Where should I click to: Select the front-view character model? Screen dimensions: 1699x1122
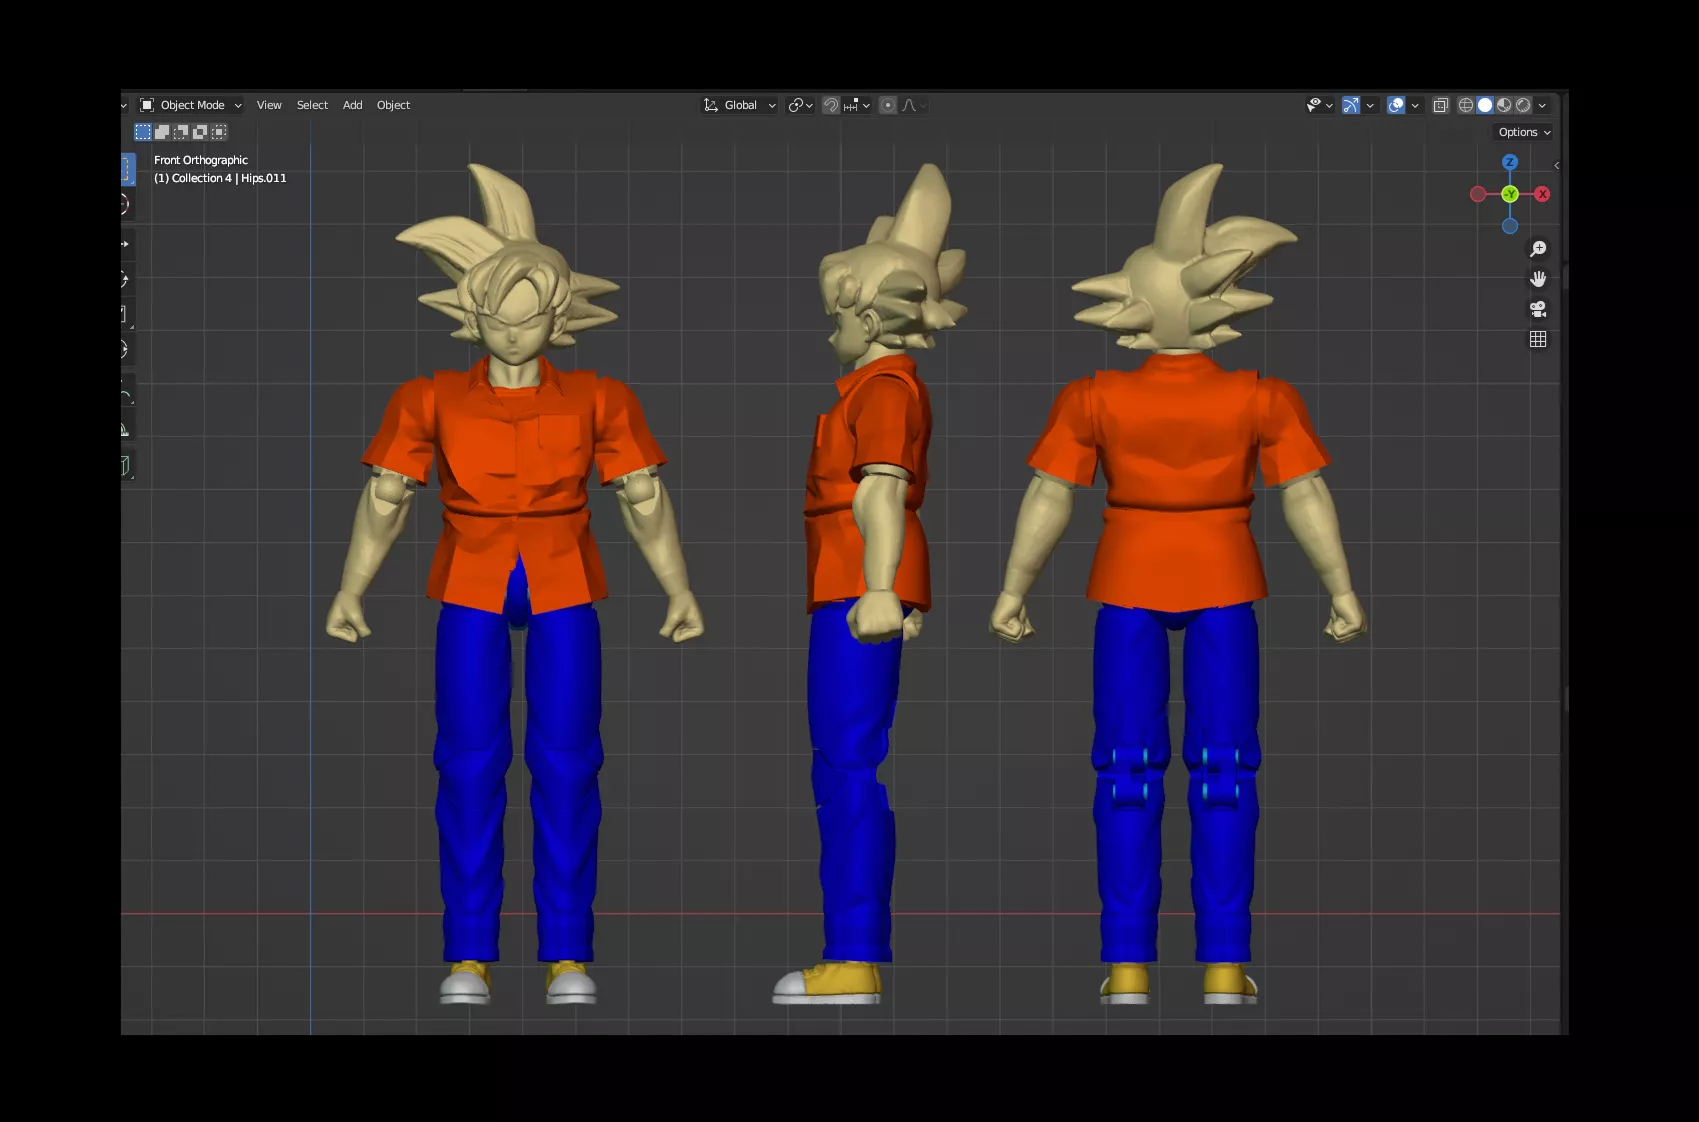pyautogui.click(x=514, y=584)
